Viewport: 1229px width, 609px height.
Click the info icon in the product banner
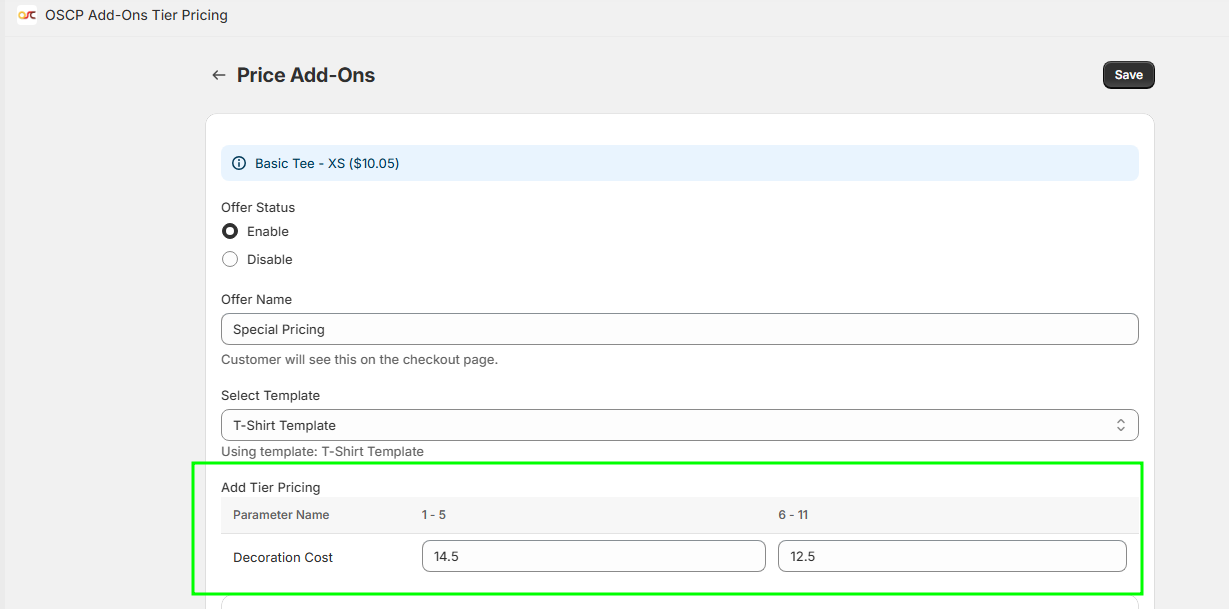point(239,163)
